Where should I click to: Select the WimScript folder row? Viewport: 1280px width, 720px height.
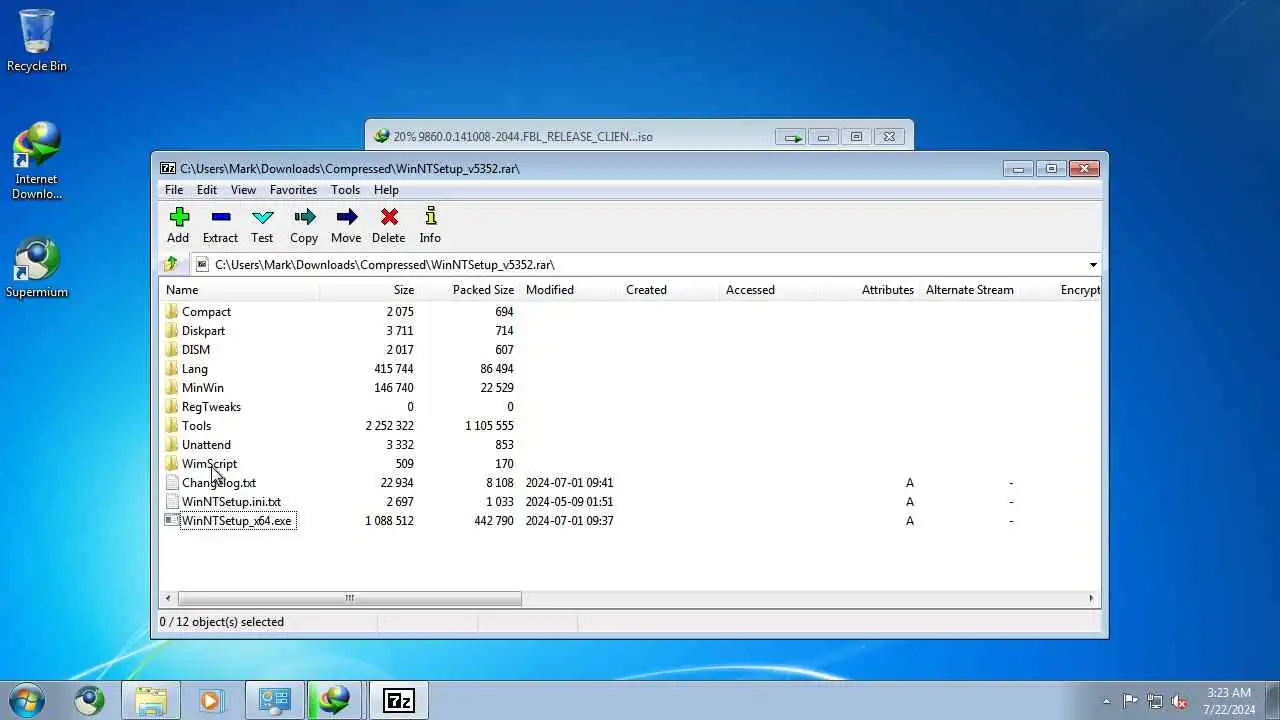pos(630,464)
